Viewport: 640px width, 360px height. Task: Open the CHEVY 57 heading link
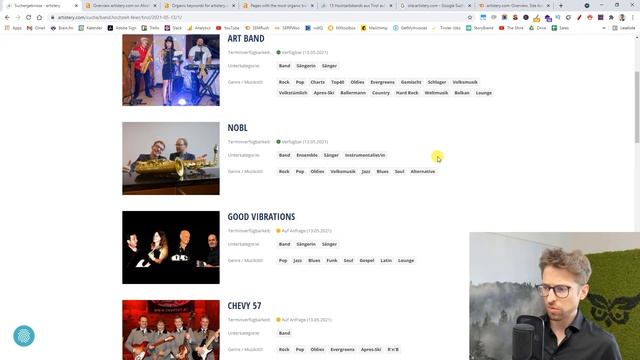click(x=244, y=306)
